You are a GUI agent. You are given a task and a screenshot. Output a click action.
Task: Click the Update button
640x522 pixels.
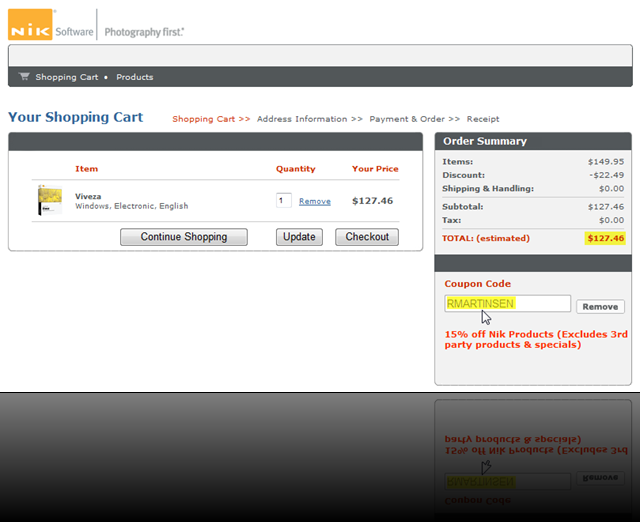[x=299, y=237]
